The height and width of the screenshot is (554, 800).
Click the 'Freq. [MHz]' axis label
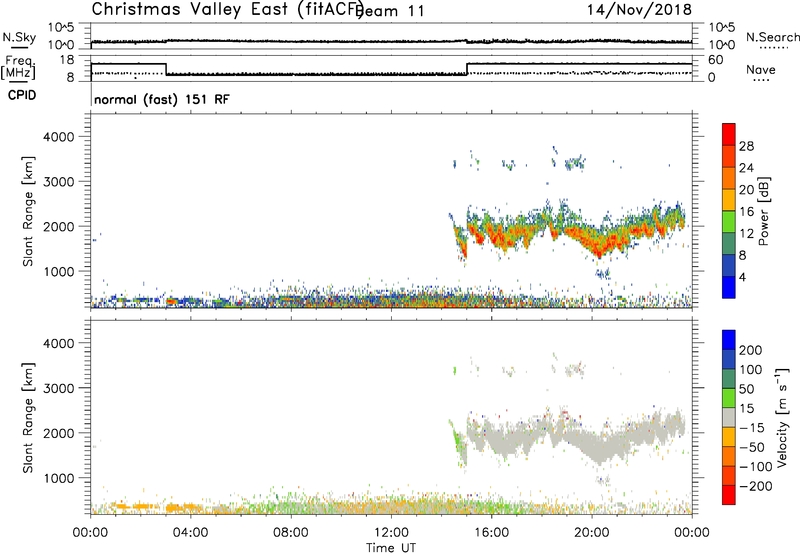pos(19,67)
